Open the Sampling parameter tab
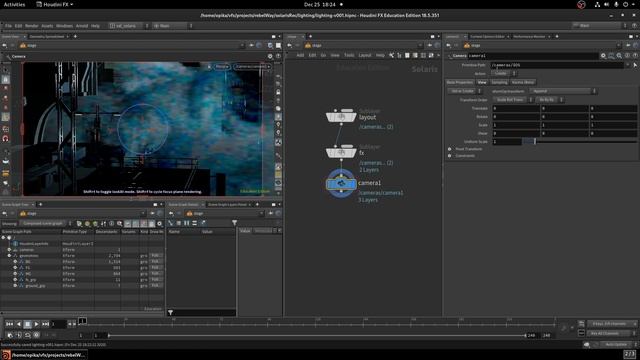 (x=499, y=82)
